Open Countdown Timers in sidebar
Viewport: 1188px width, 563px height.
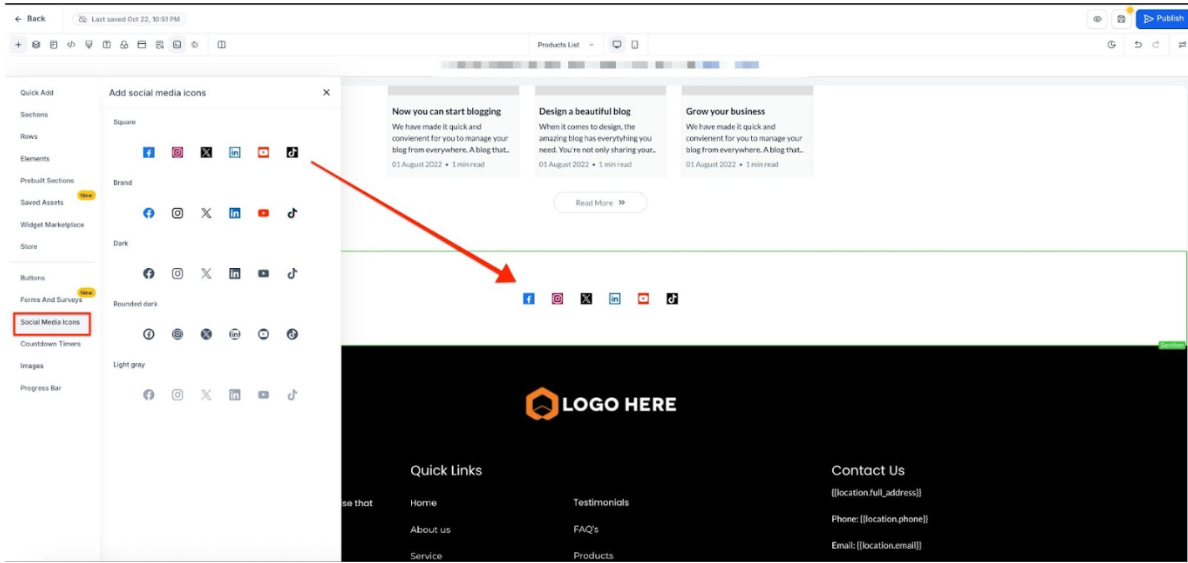point(50,344)
